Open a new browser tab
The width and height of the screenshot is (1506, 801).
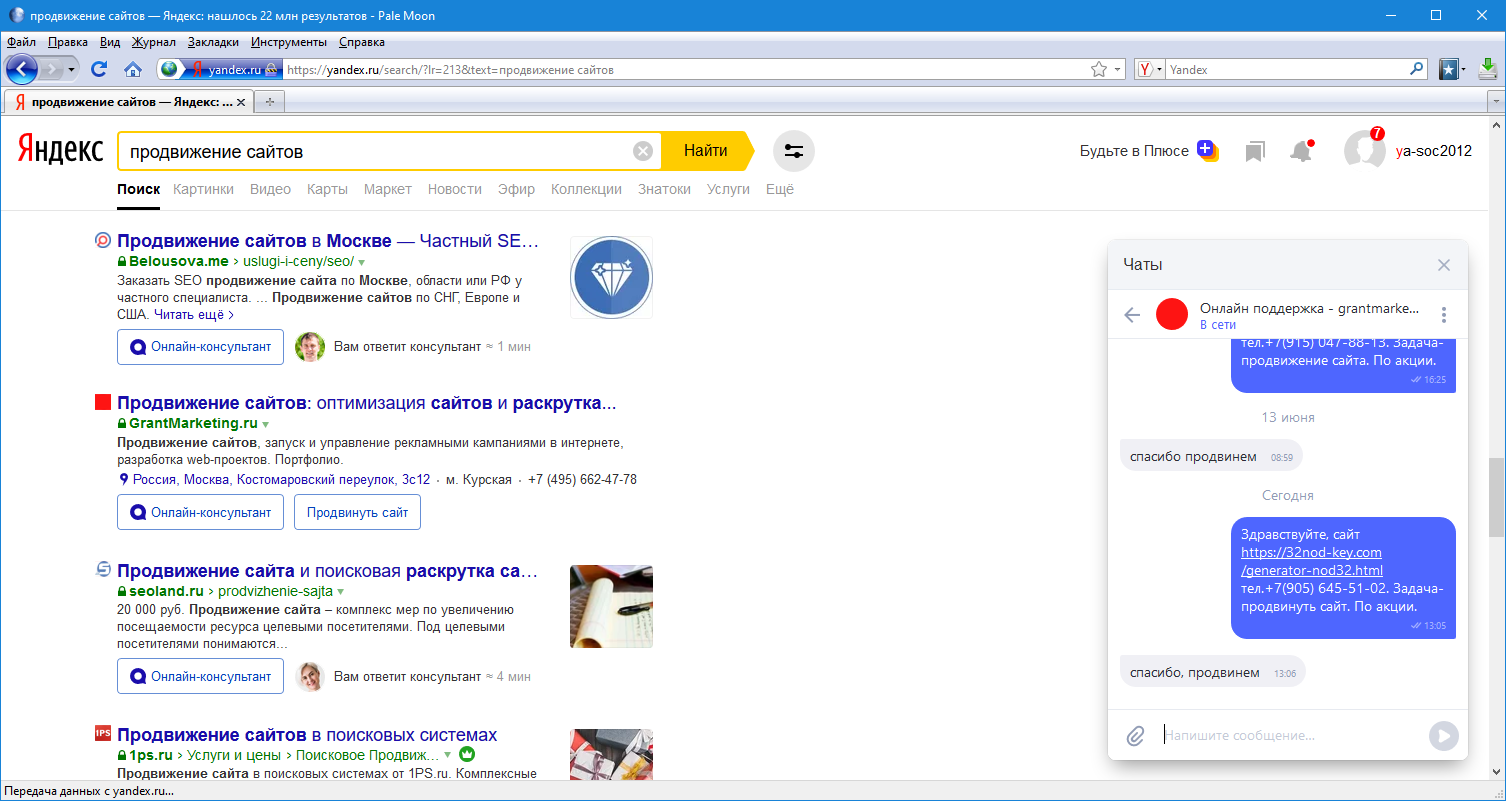pos(269,102)
